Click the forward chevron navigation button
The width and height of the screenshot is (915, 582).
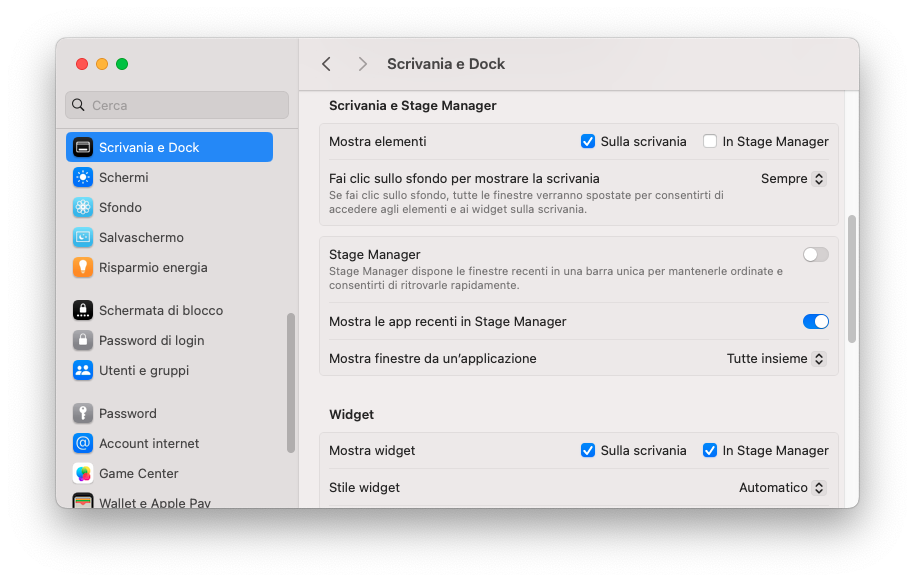click(362, 64)
